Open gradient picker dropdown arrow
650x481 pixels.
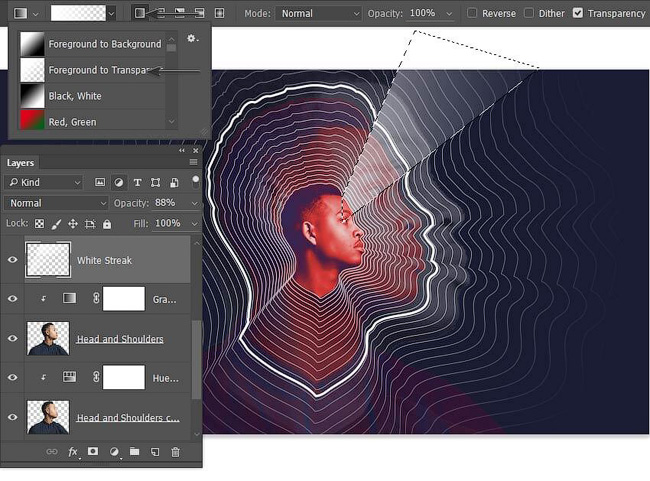click(x=111, y=14)
